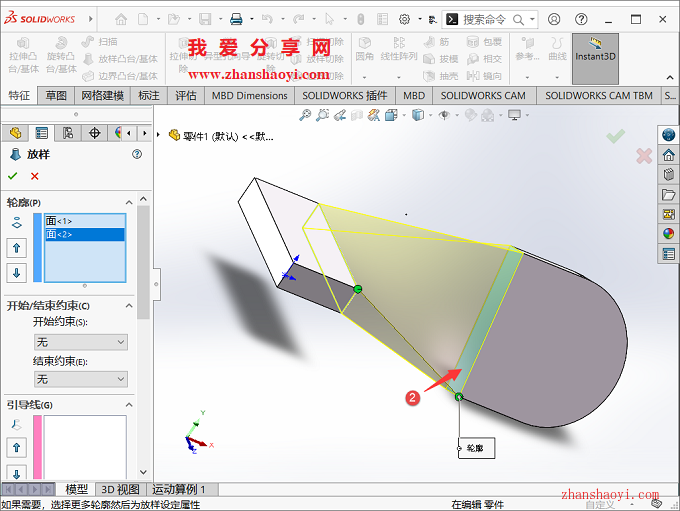Open the ConfigurationManager panel tab

point(68,133)
